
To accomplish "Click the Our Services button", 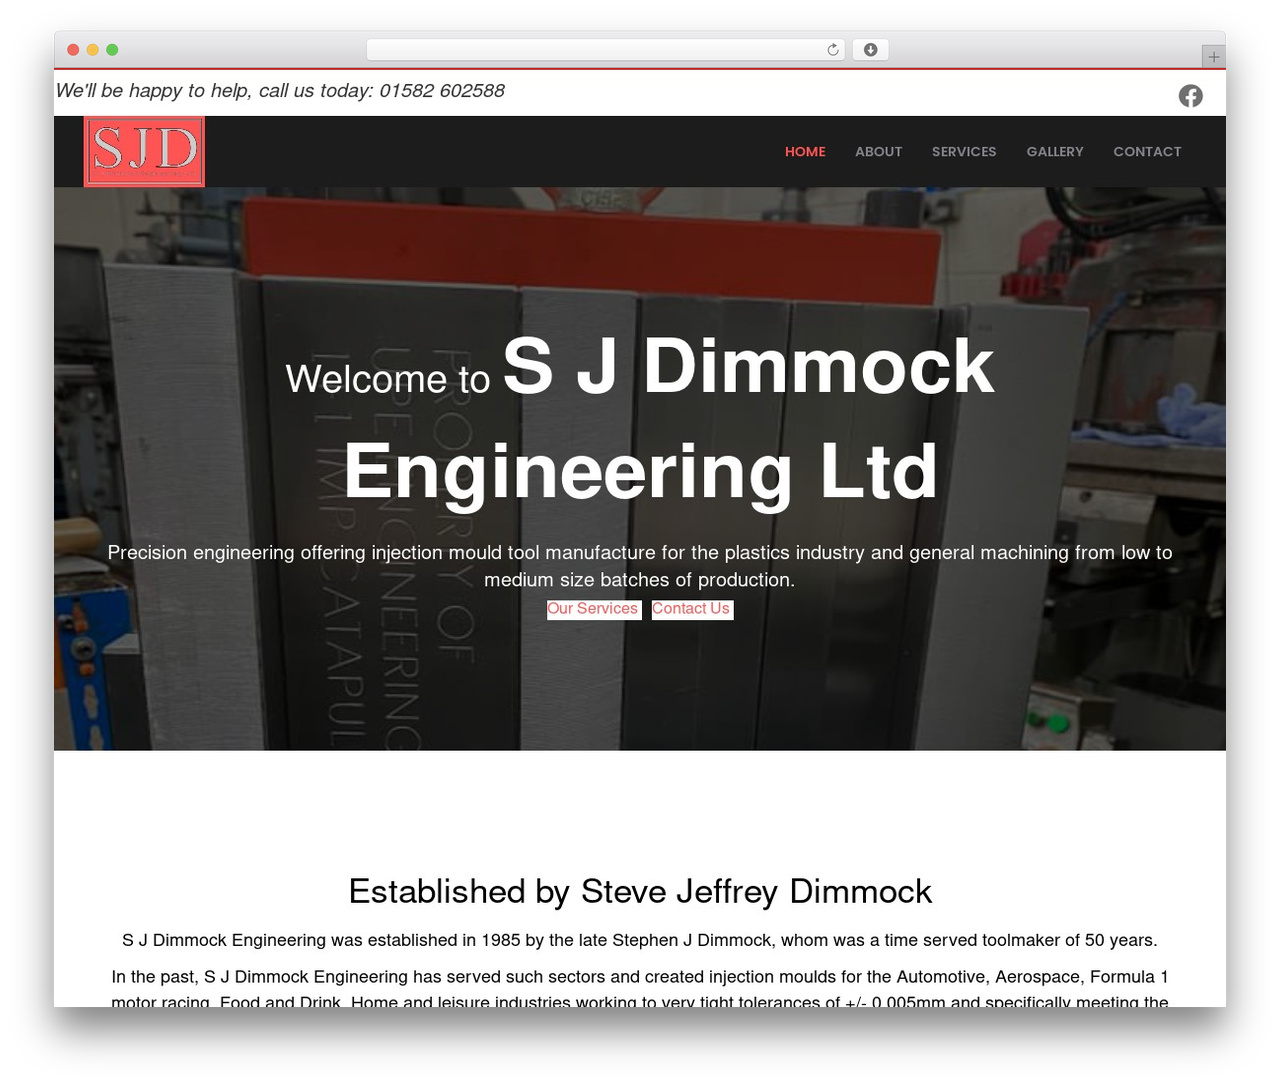I will [594, 609].
